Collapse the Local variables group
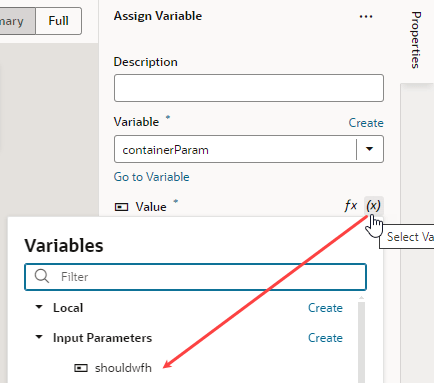The image size is (434, 383). 39,307
